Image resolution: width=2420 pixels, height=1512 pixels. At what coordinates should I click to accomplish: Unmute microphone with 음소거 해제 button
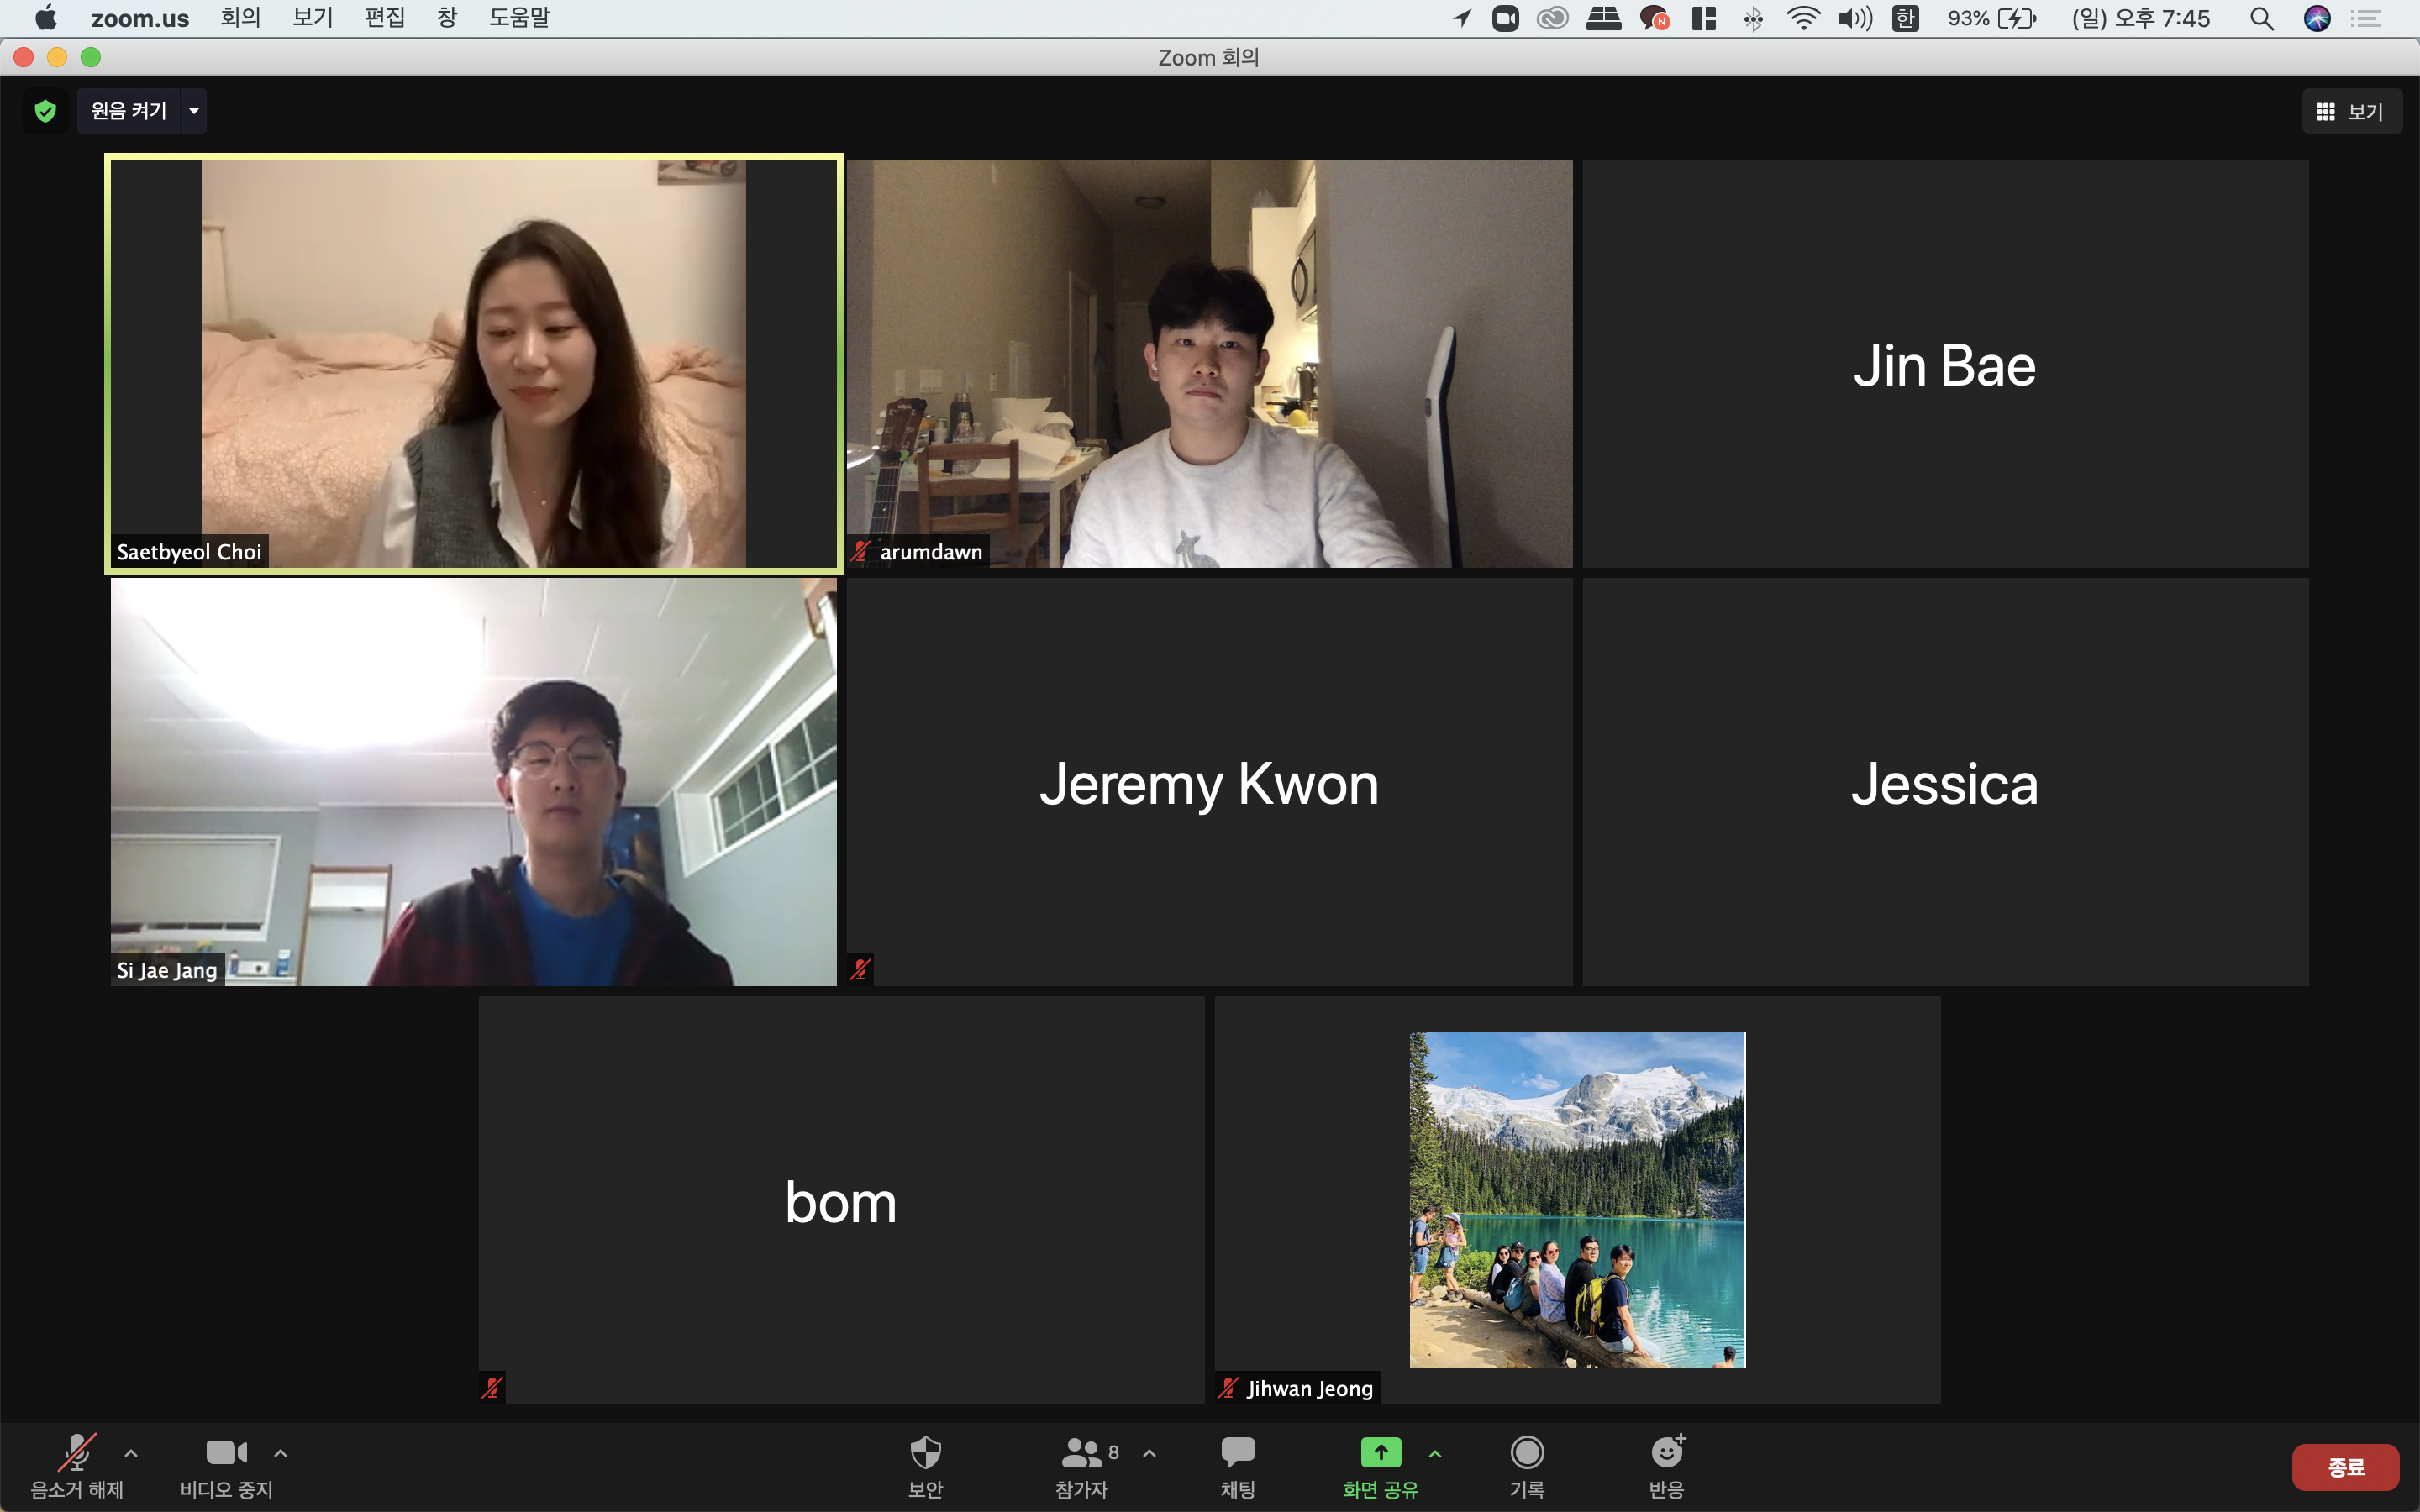(76, 1466)
